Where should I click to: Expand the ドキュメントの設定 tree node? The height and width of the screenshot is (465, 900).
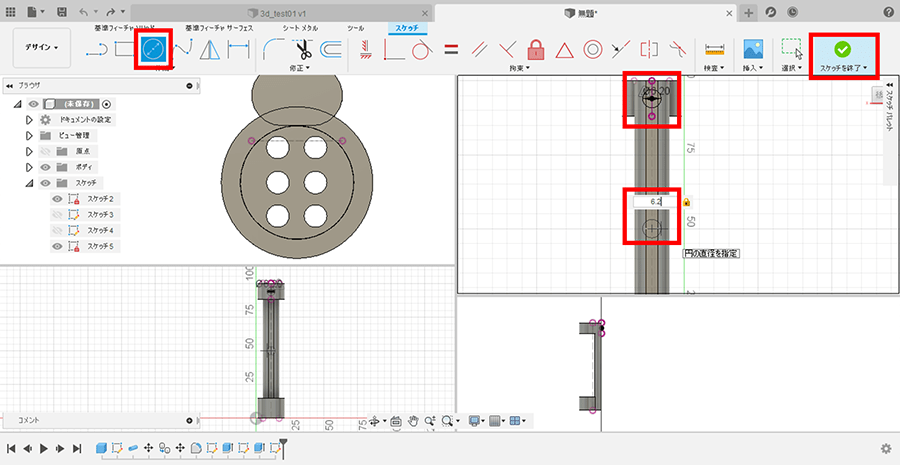(29, 119)
